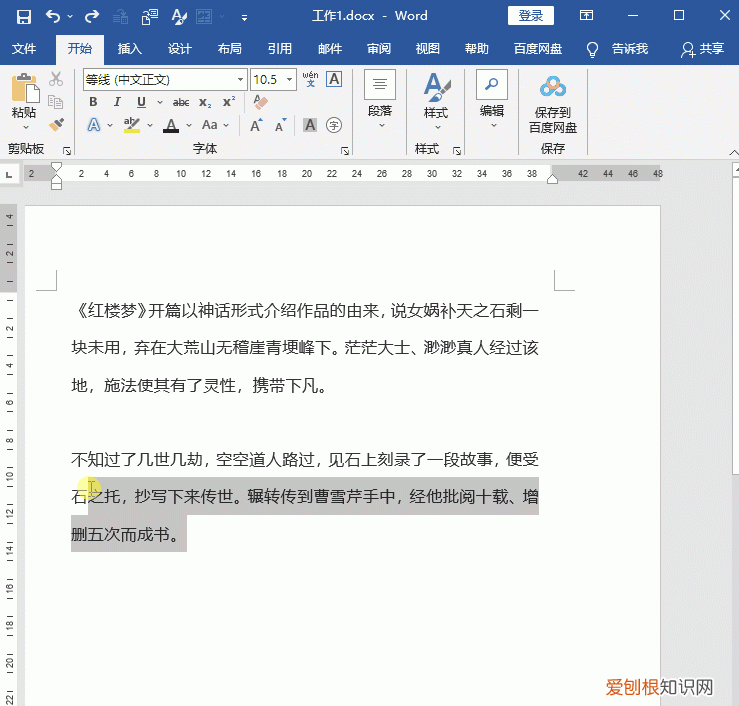Click the character border A icon
739x706 pixels.
(x=334, y=79)
